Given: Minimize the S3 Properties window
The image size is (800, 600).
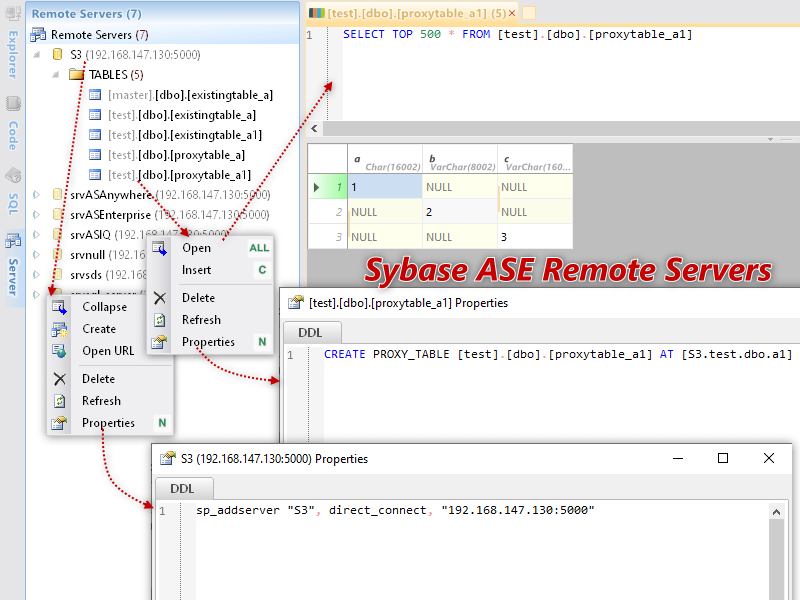Looking at the screenshot, I should pos(678,458).
